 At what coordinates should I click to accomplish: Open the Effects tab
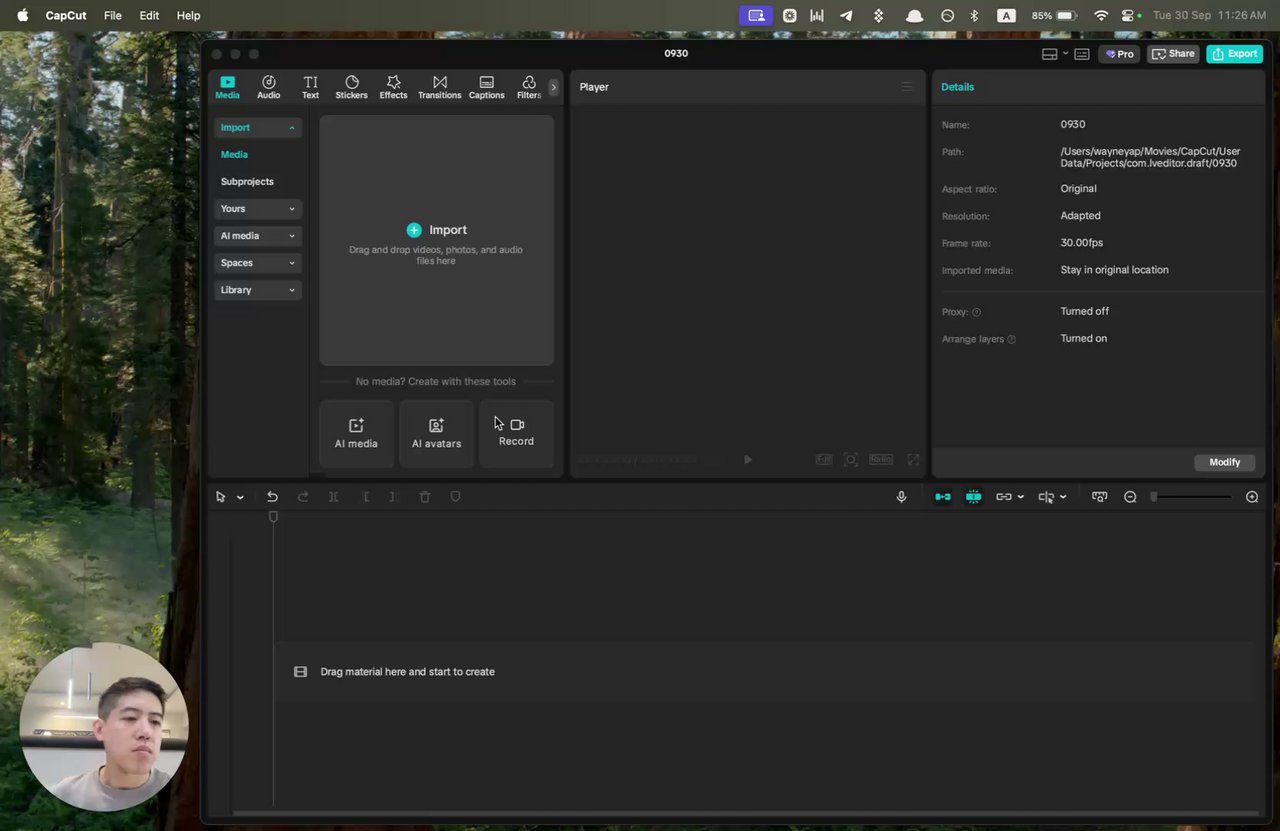click(x=393, y=87)
